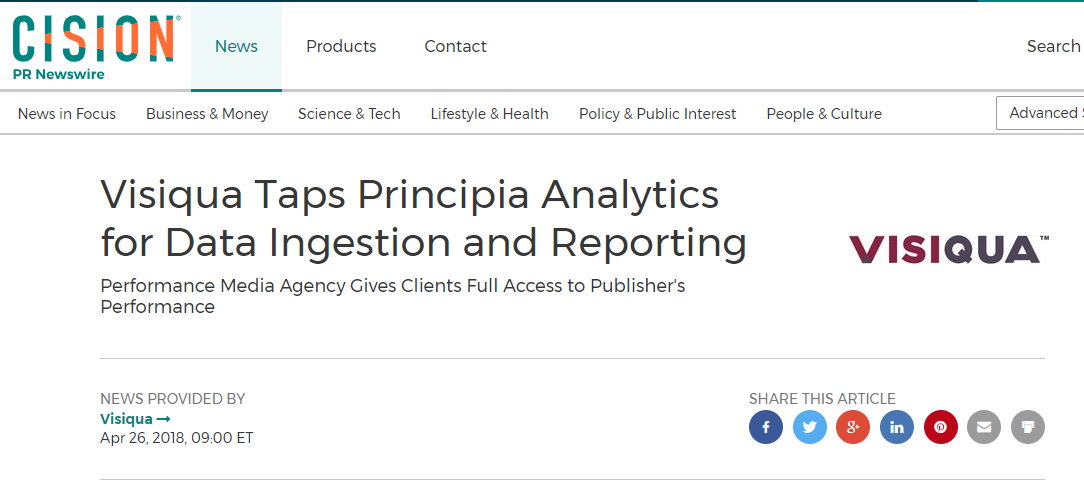The height and width of the screenshot is (481, 1084).
Task: Open People & Culture category
Action: point(824,114)
